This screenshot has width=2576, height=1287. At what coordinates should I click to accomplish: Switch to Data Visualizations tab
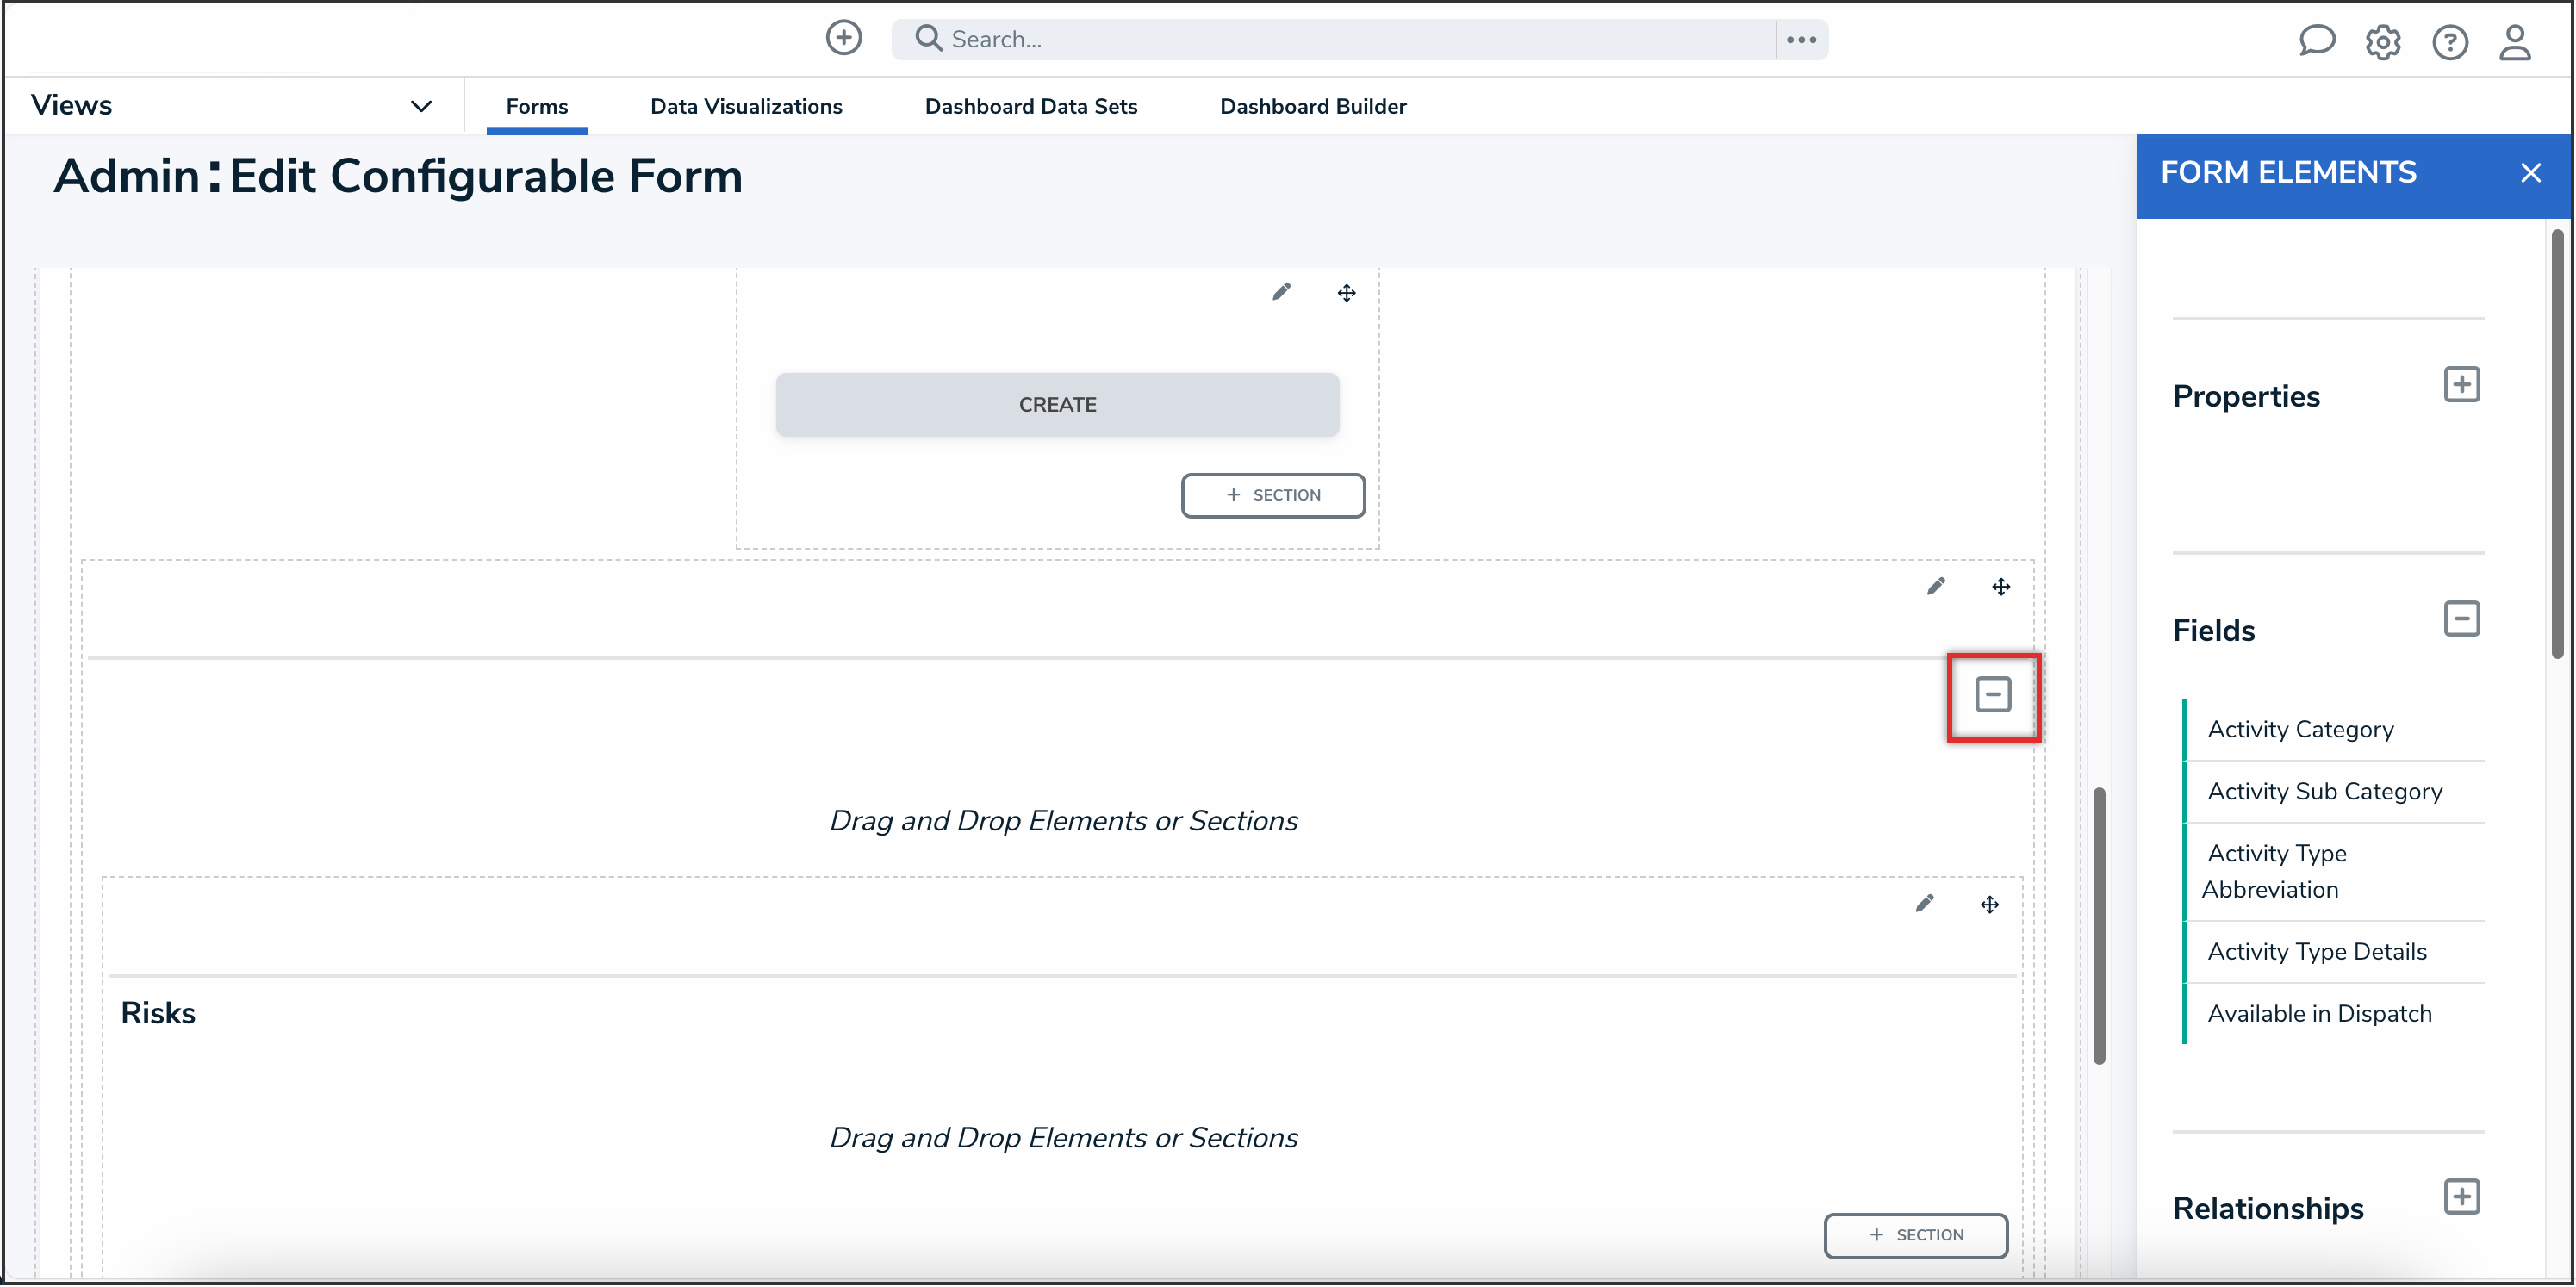tap(745, 106)
